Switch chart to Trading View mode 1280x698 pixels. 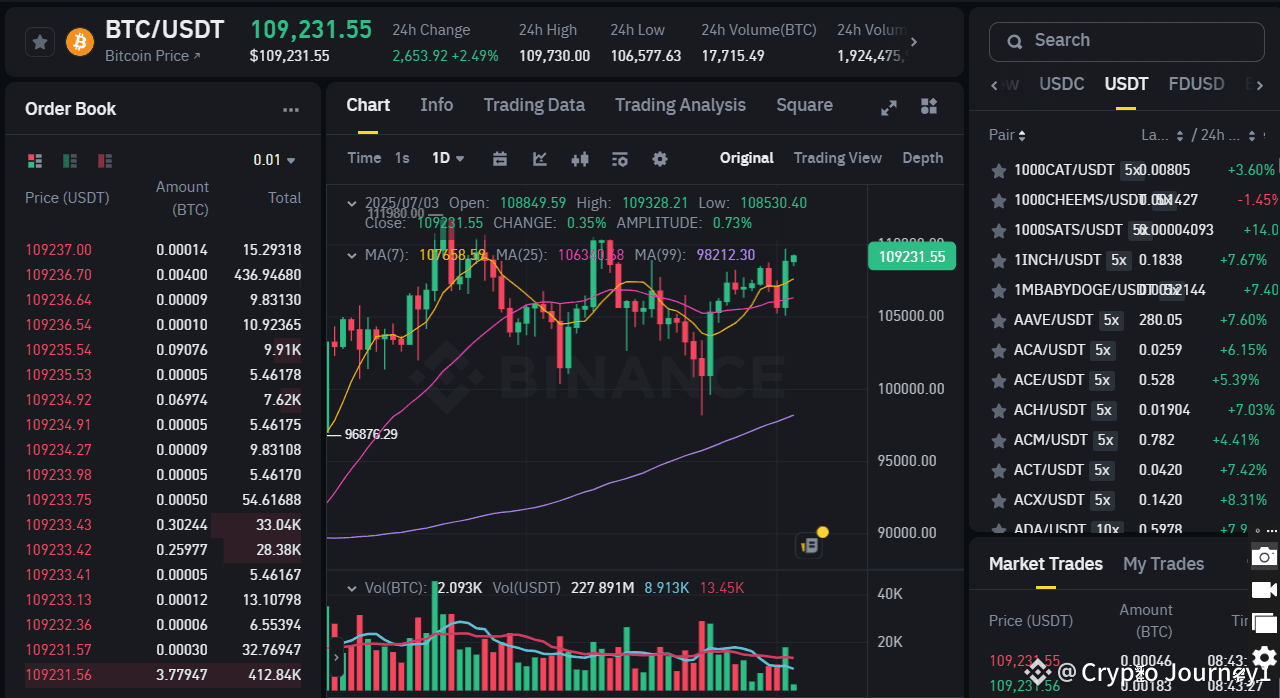coord(837,158)
